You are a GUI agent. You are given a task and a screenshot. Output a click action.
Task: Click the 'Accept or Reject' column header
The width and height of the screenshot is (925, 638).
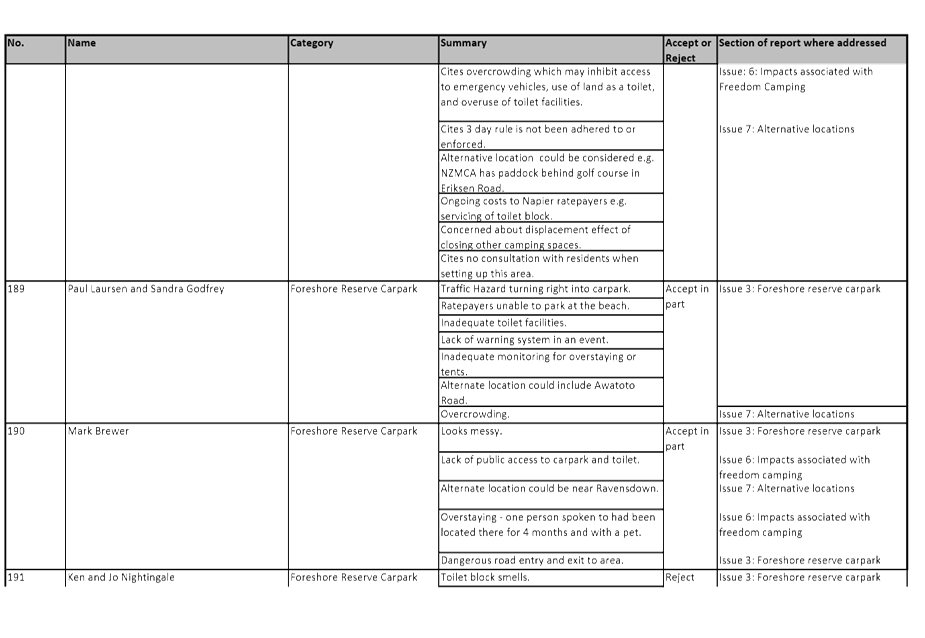click(x=690, y=50)
